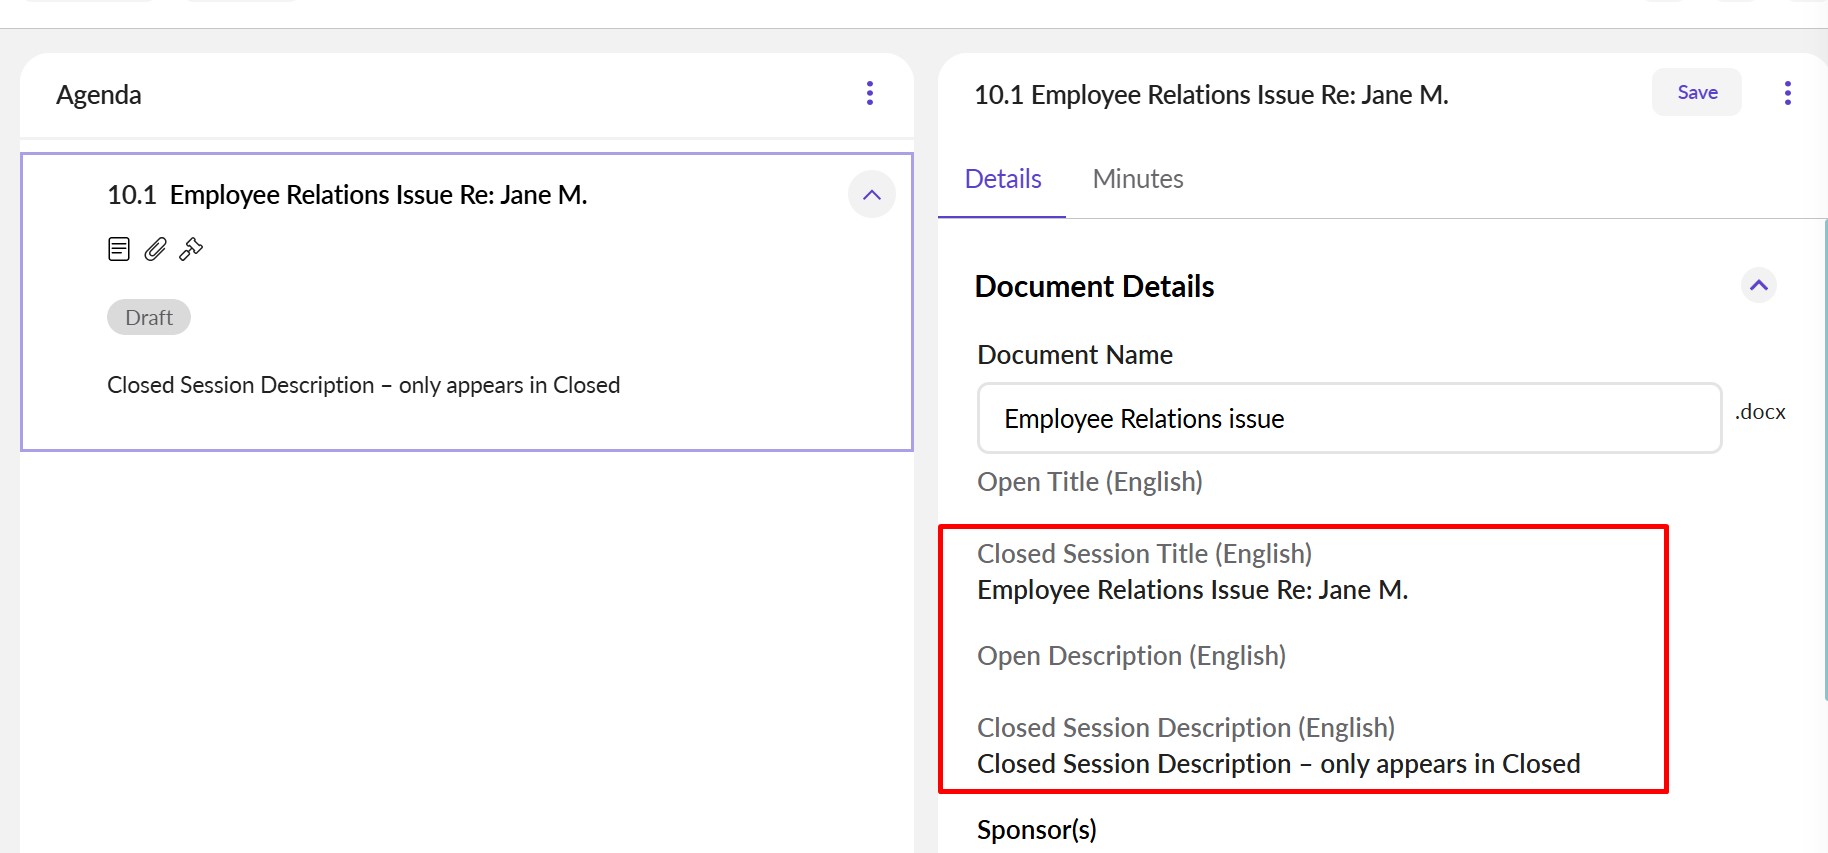Click the Open Title (English) field

click(1089, 482)
